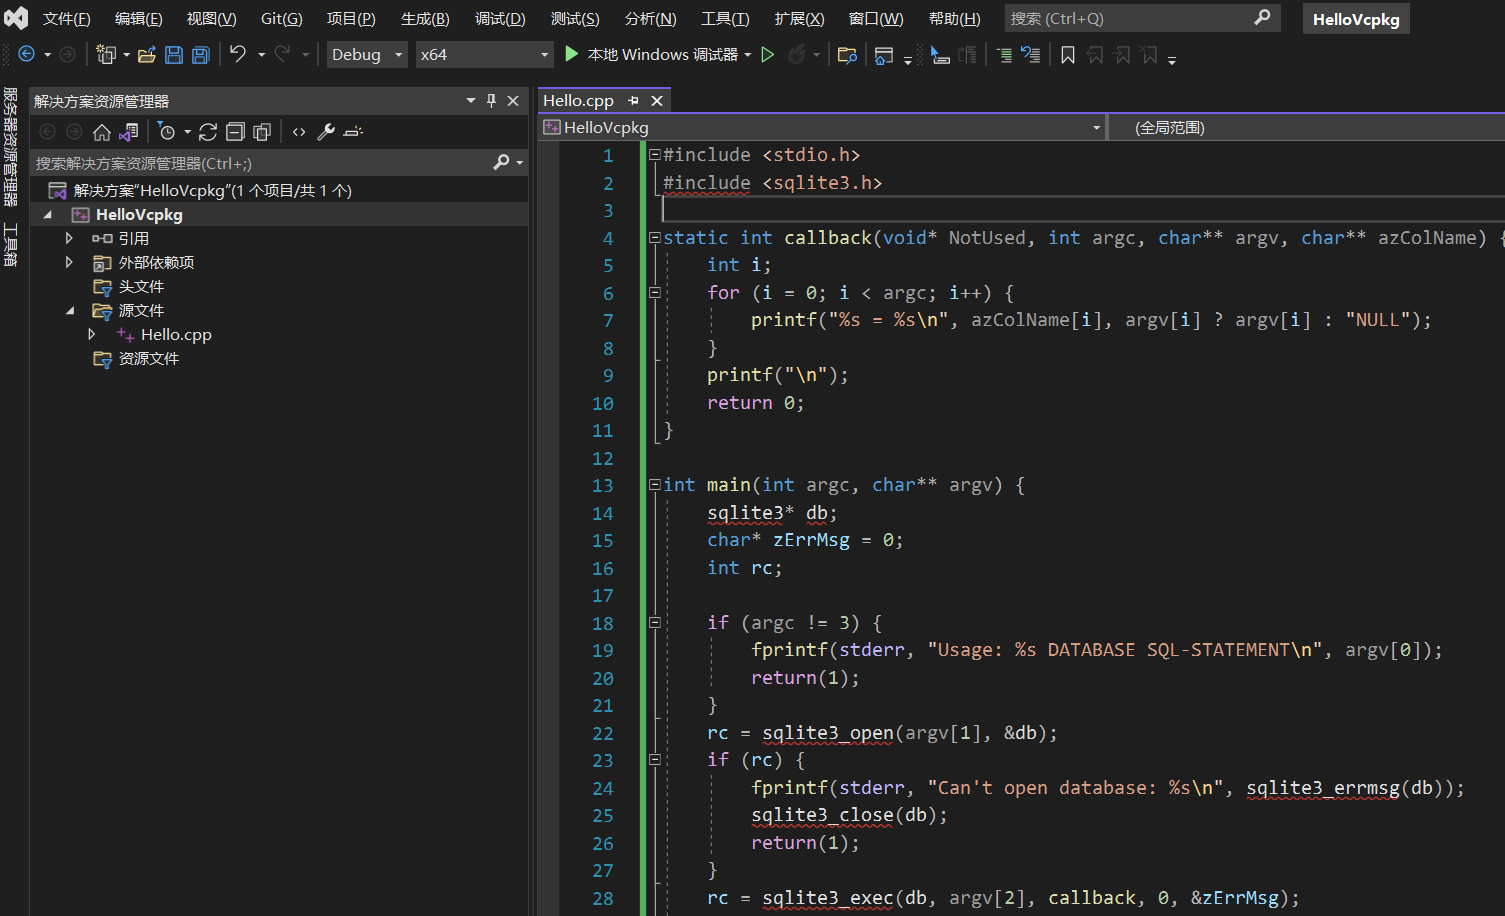Click the search magnifier in the title search box
Image resolution: width=1505 pixels, height=916 pixels.
tap(1262, 17)
